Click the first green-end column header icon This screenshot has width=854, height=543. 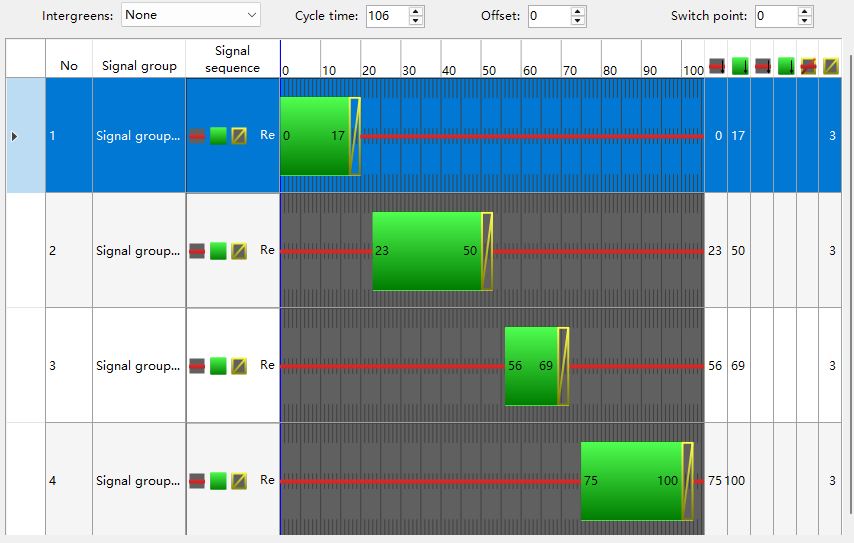click(739, 66)
